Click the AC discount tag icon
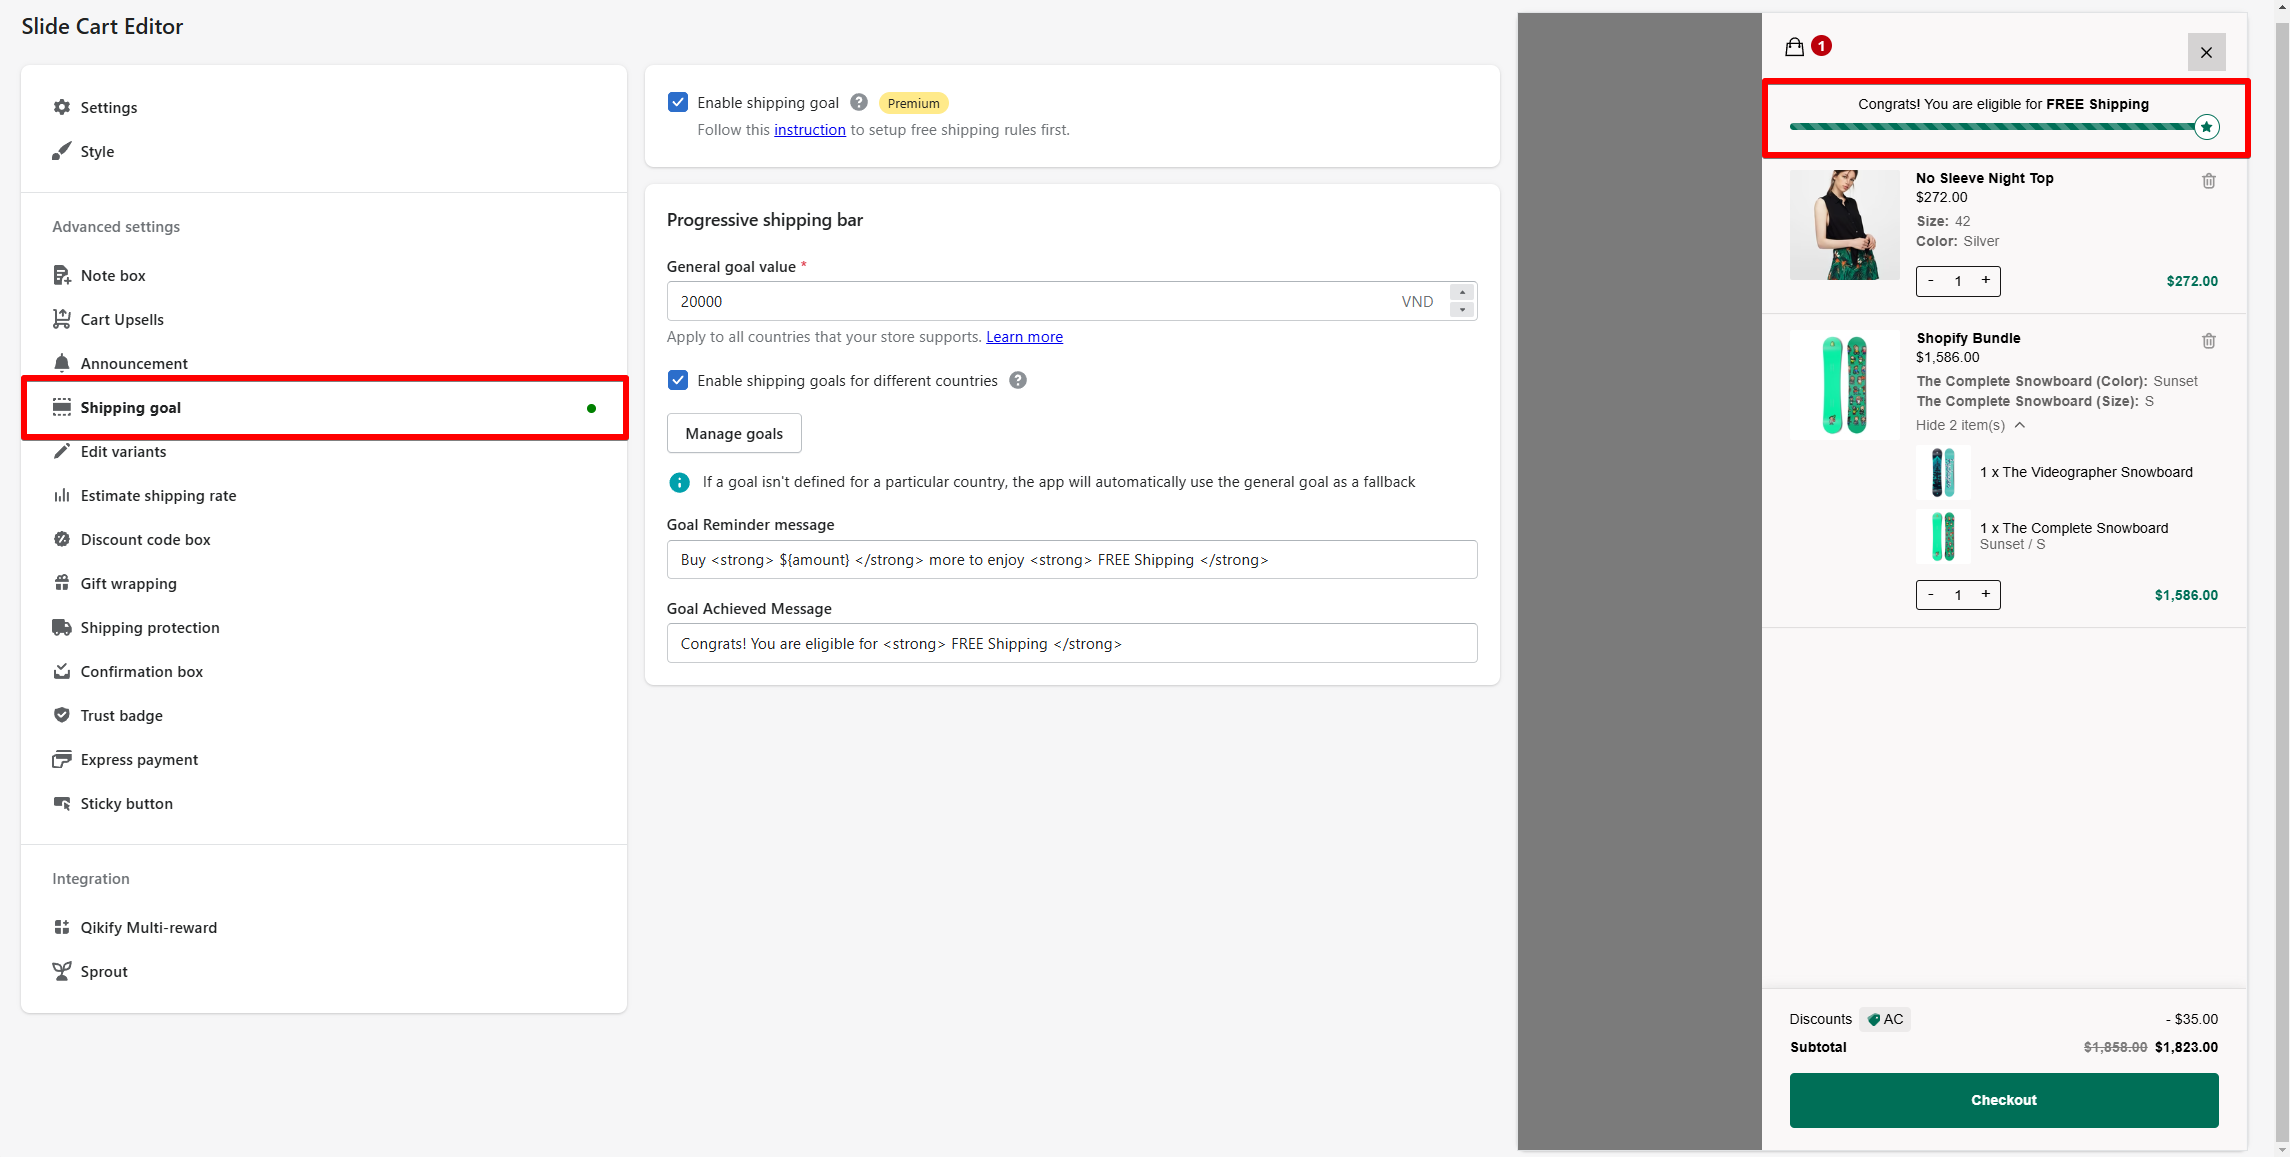 pyautogui.click(x=1874, y=1019)
